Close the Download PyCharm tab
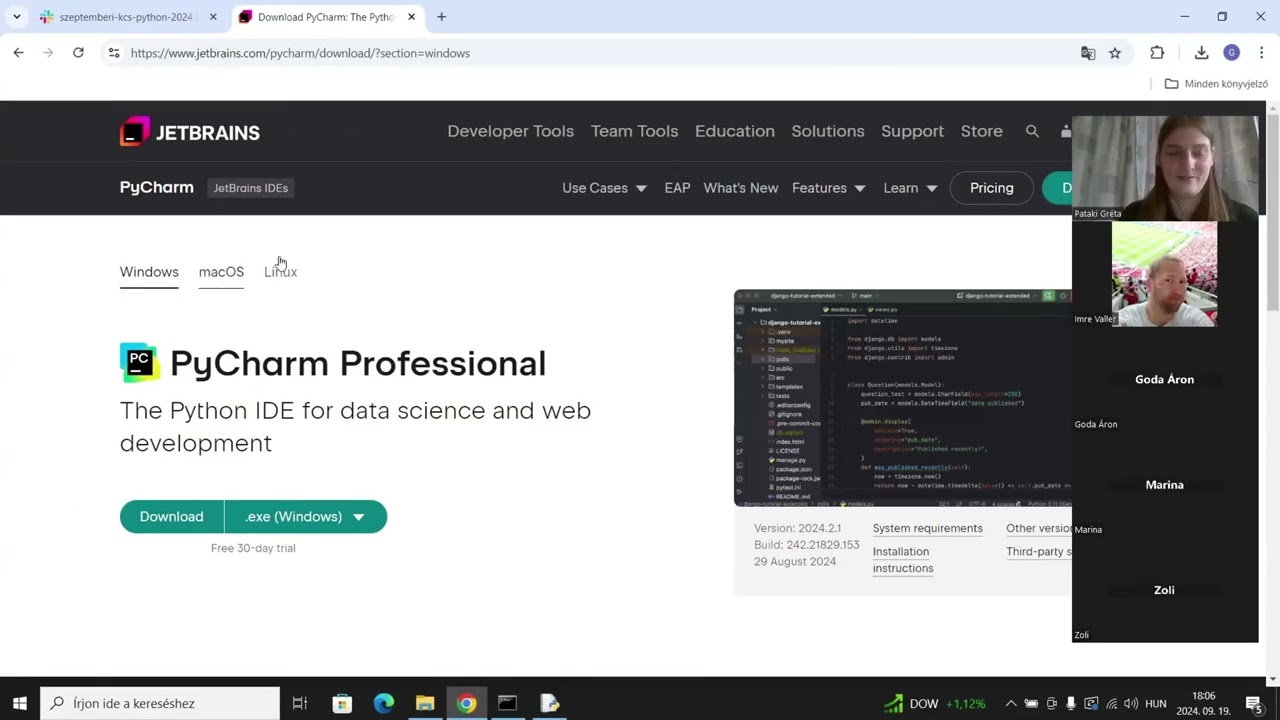Image resolution: width=1280 pixels, height=720 pixels. point(411,17)
